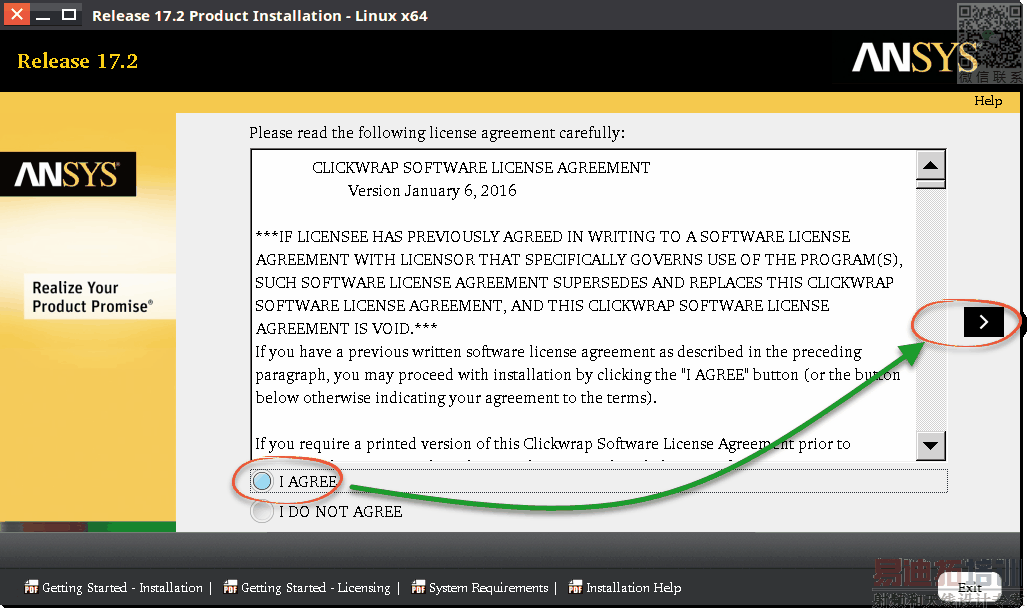Open System Requirements document
The image size is (1027, 610).
(489, 588)
